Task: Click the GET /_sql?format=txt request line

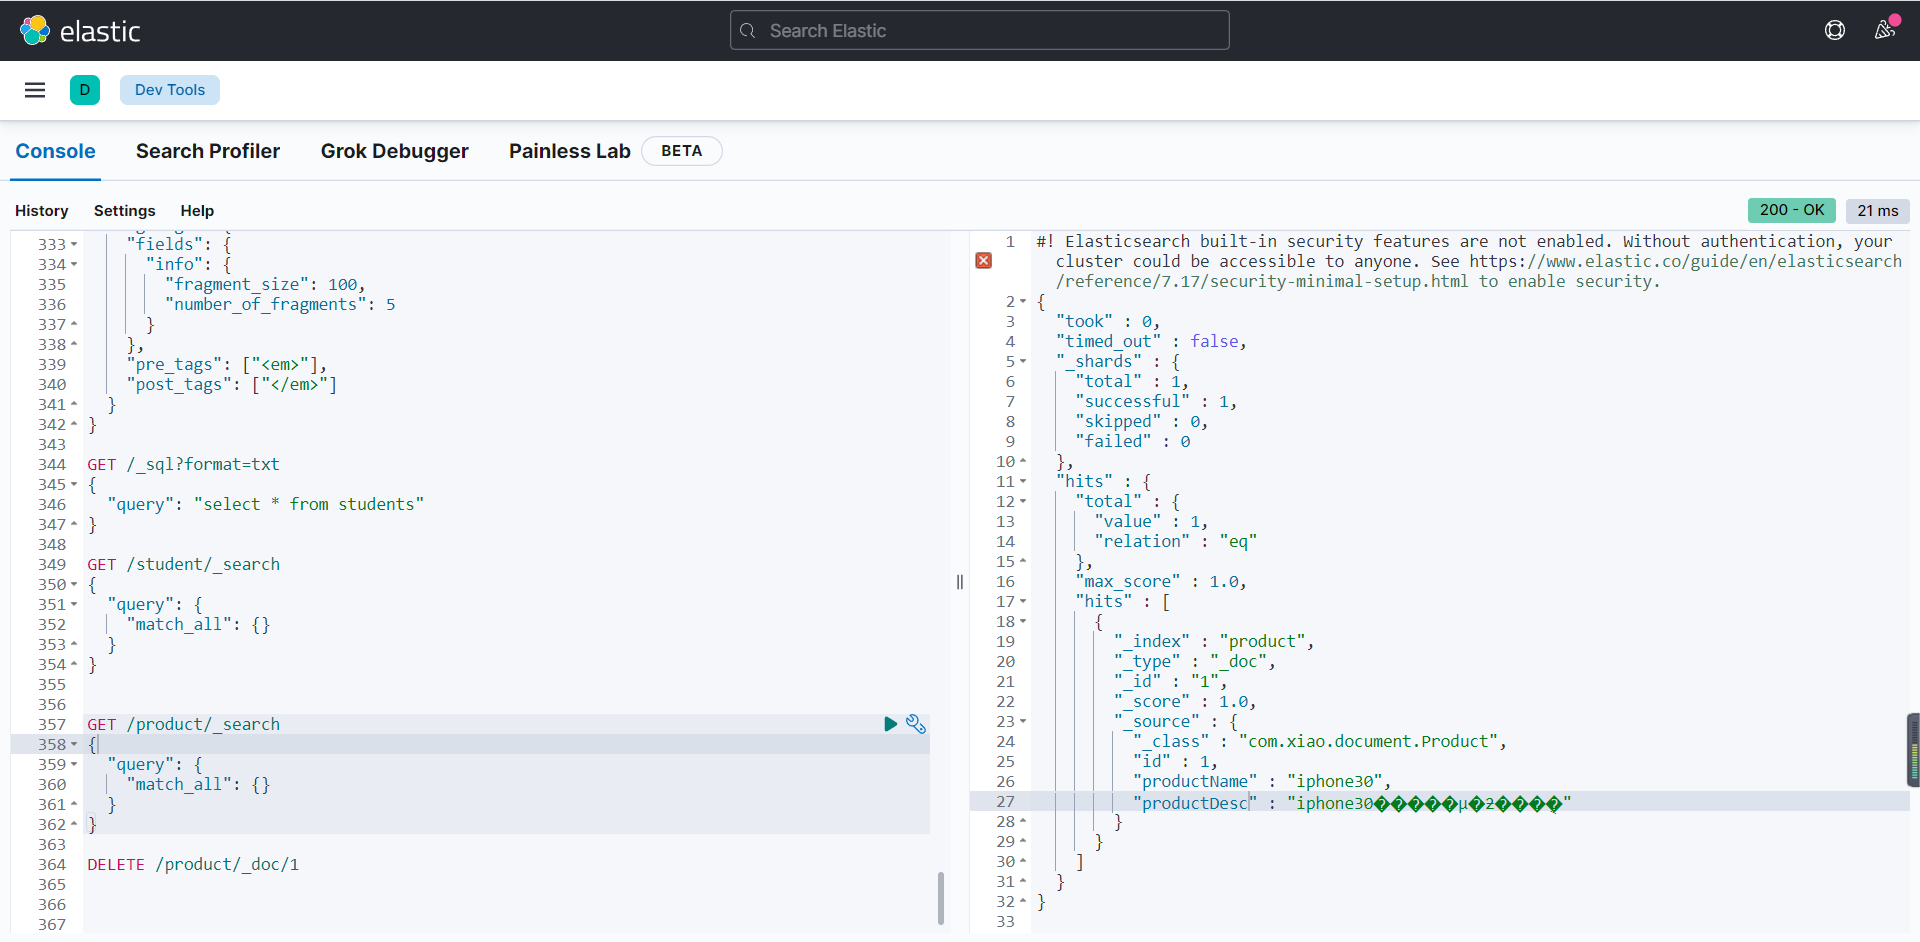Action: point(183,464)
